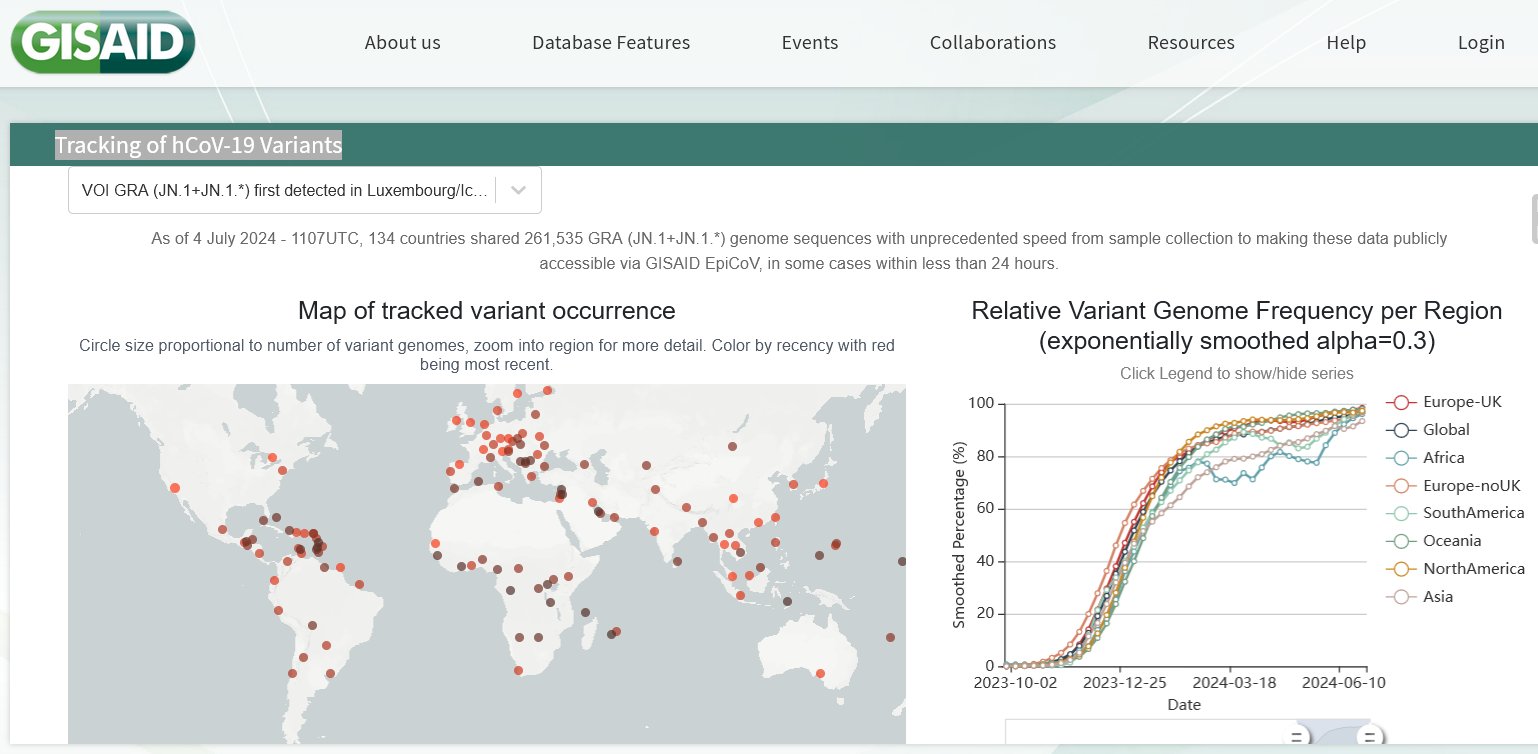Expand the variant selector dropdown arrow
The width and height of the screenshot is (1538, 754).
coord(518,190)
